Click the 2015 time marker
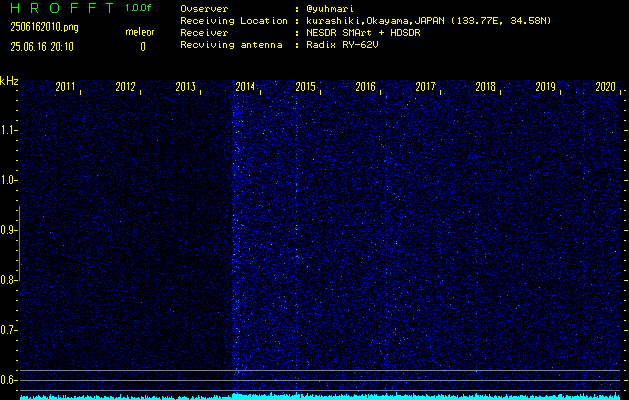This screenshot has width=629, height=400. coord(305,87)
